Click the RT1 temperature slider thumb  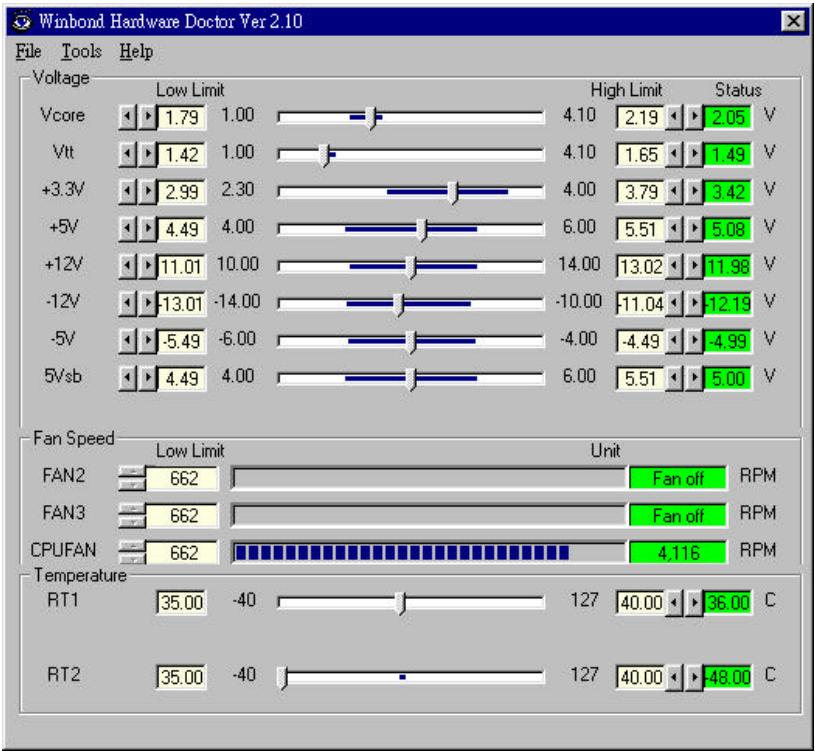[400, 603]
